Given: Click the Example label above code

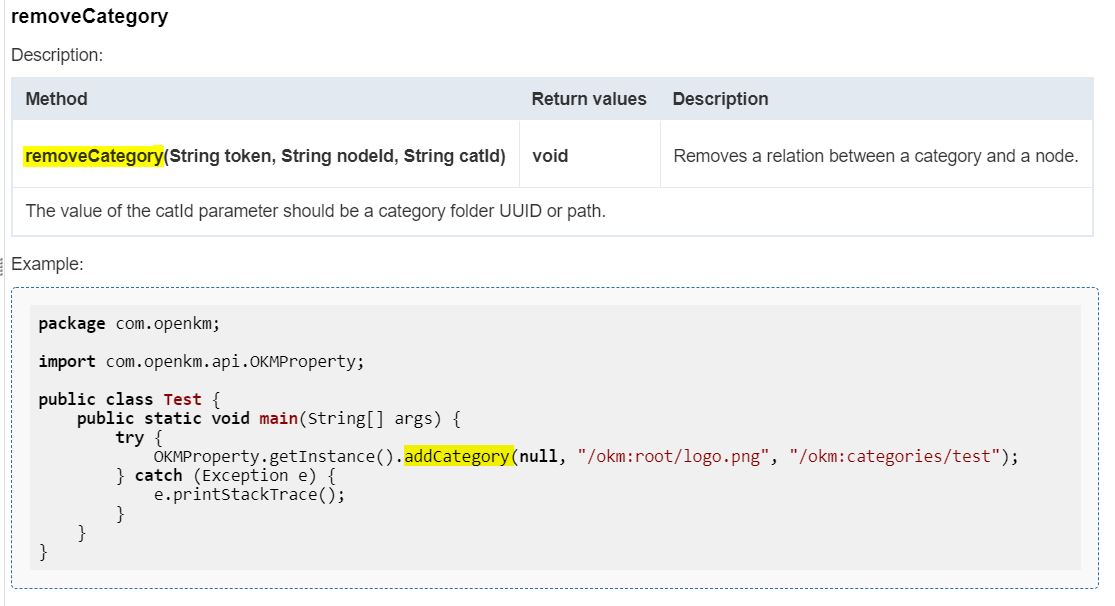Looking at the screenshot, I should pyautogui.click(x=47, y=264).
